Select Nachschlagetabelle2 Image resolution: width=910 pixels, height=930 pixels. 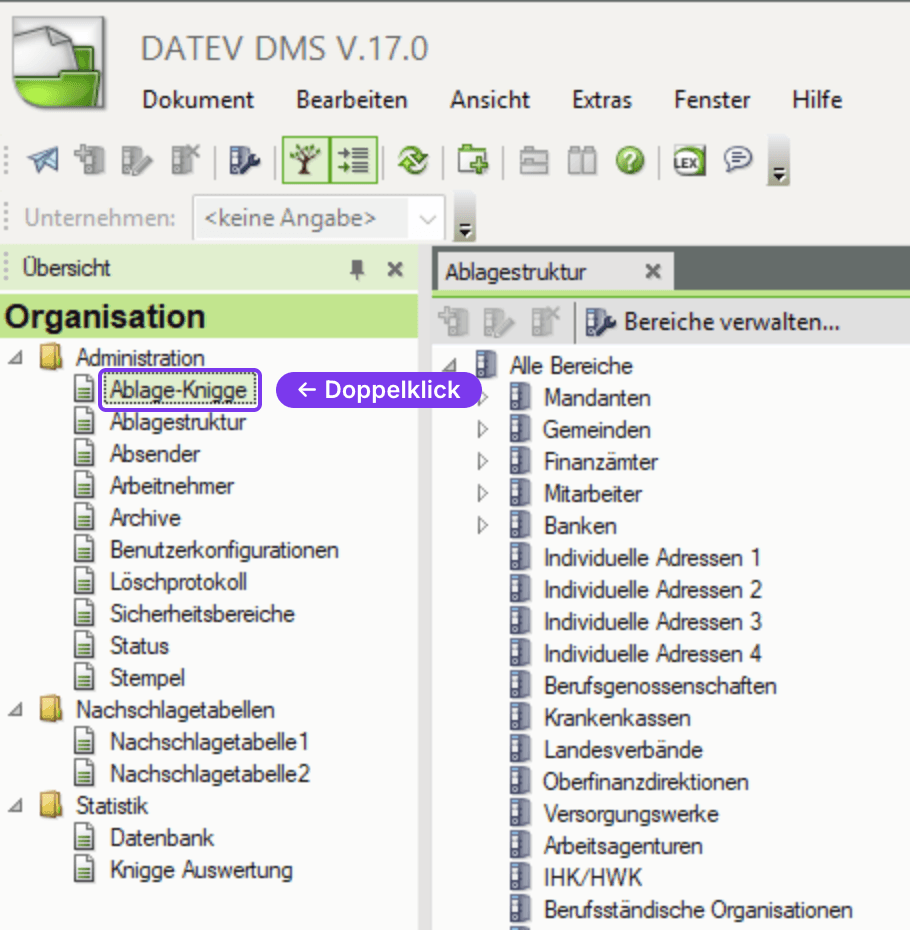(210, 774)
